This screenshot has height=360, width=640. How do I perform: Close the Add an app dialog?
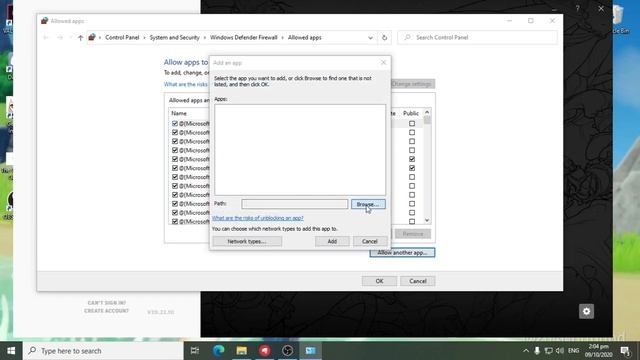click(383, 62)
